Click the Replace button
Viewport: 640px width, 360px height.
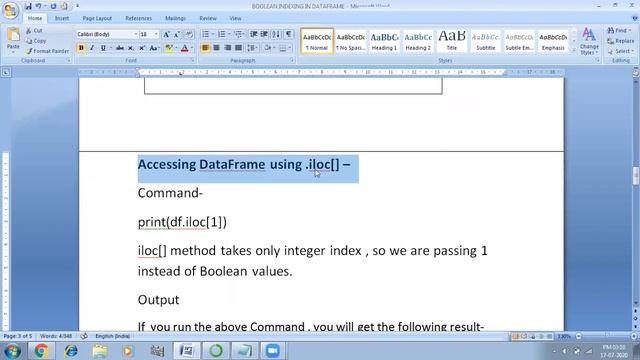click(x=620, y=41)
